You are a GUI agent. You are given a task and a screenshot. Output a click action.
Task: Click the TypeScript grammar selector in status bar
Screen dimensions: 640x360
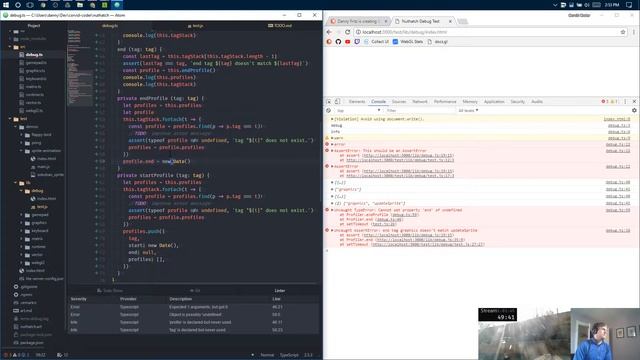(289, 355)
